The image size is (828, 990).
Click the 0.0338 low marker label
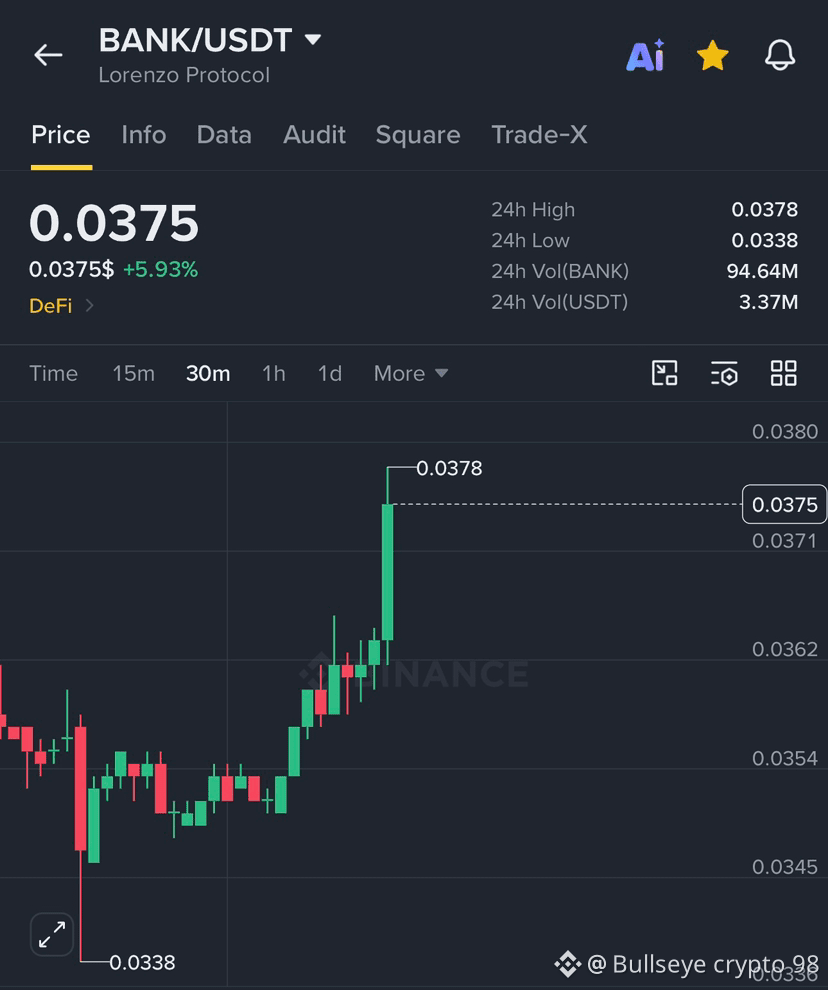pyautogui.click(x=142, y=963)
